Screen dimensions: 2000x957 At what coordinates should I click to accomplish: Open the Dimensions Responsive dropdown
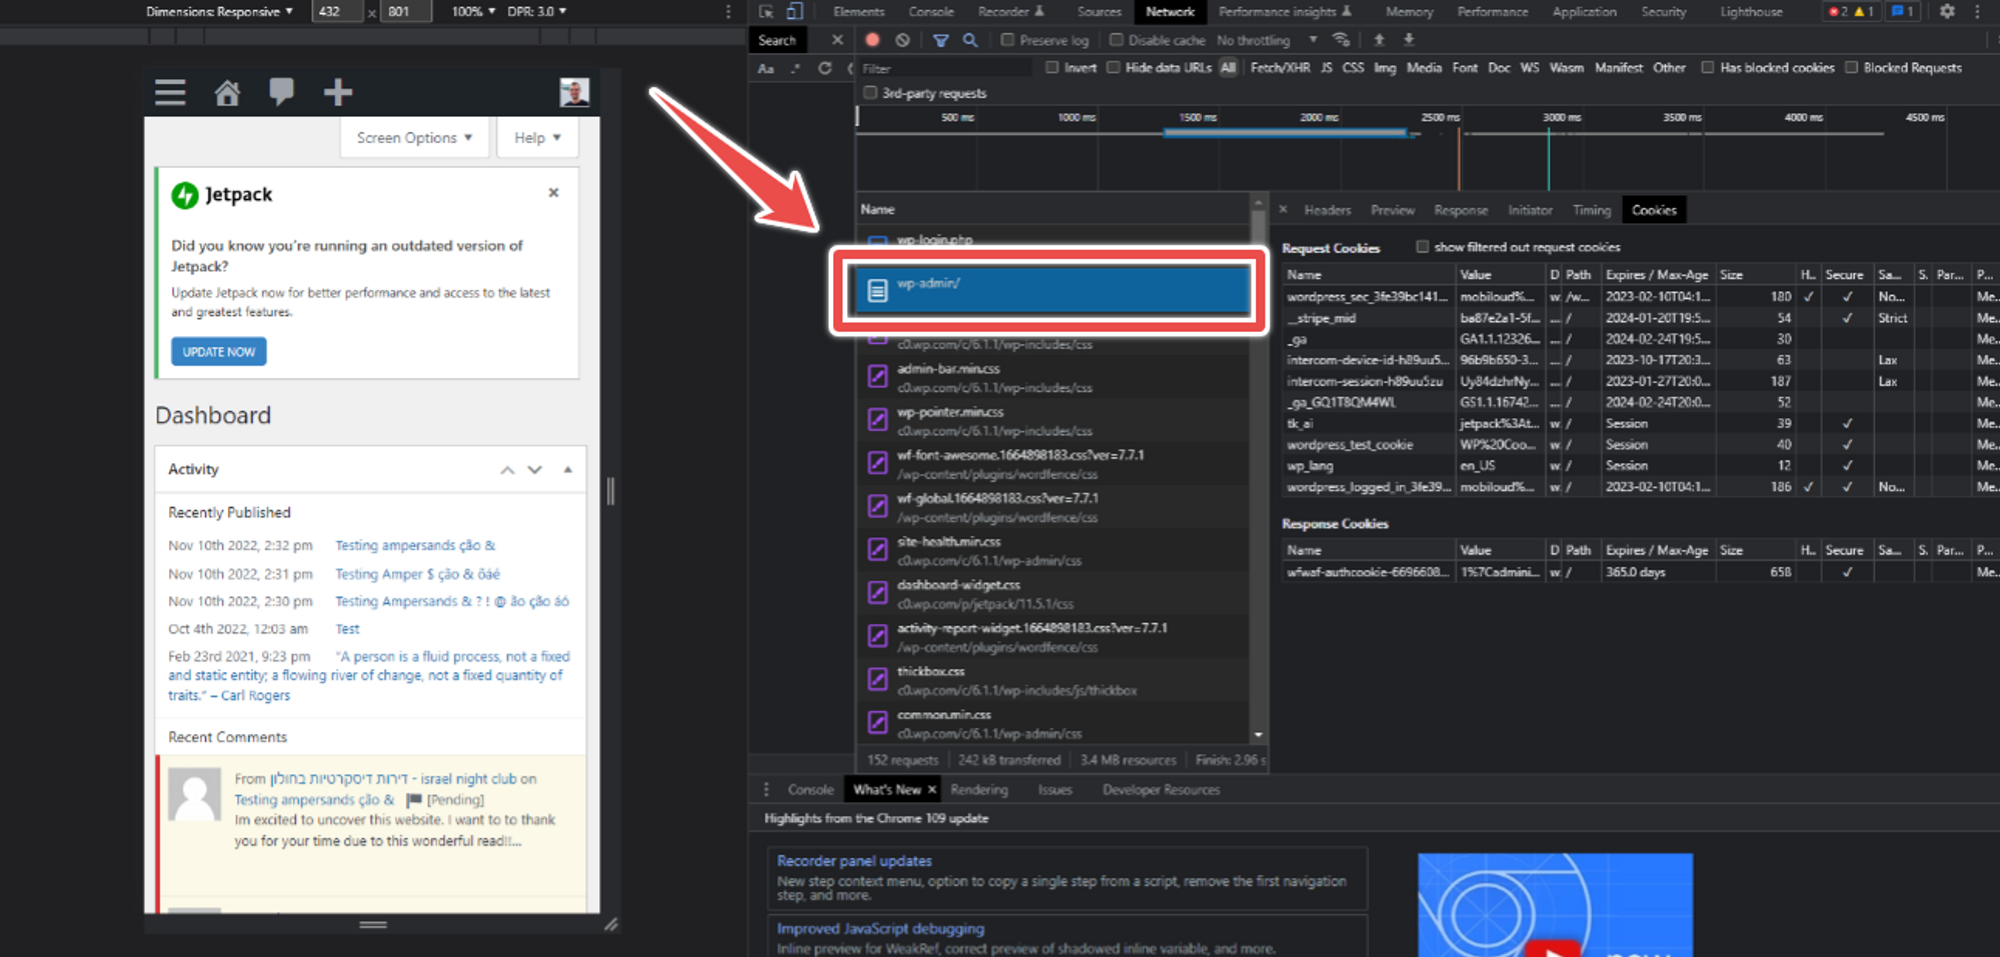[219, 12]
